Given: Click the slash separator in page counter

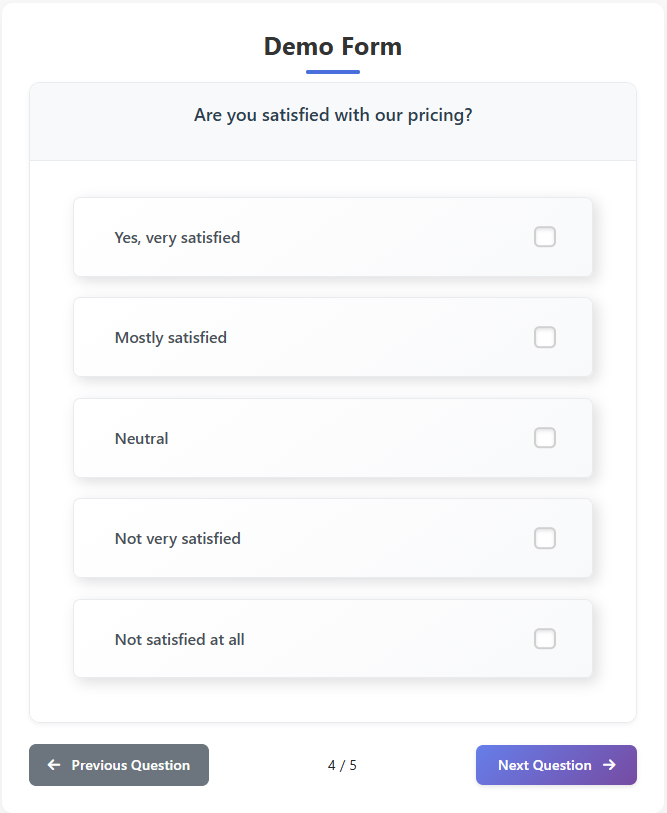Looking at the screenshot, I should pyautogui.click(x=342, y=766).
